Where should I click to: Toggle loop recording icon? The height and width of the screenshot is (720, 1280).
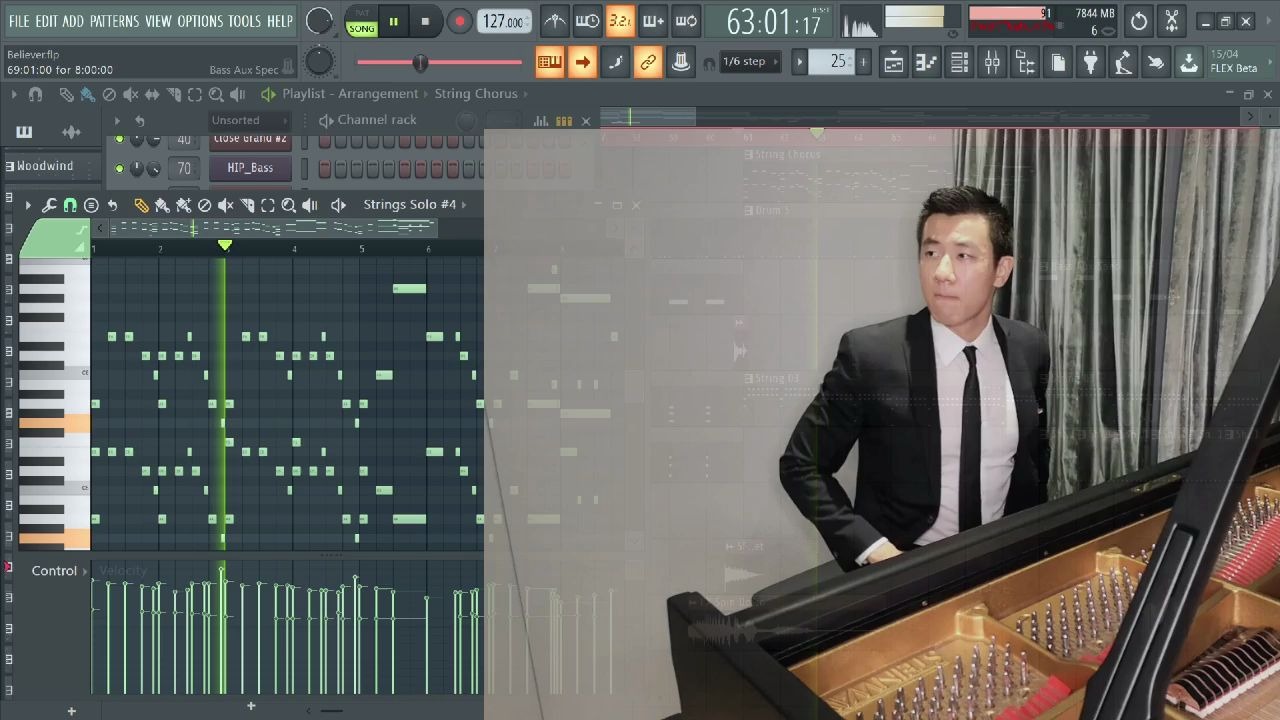pyautogui.click(x=686, y=21)
